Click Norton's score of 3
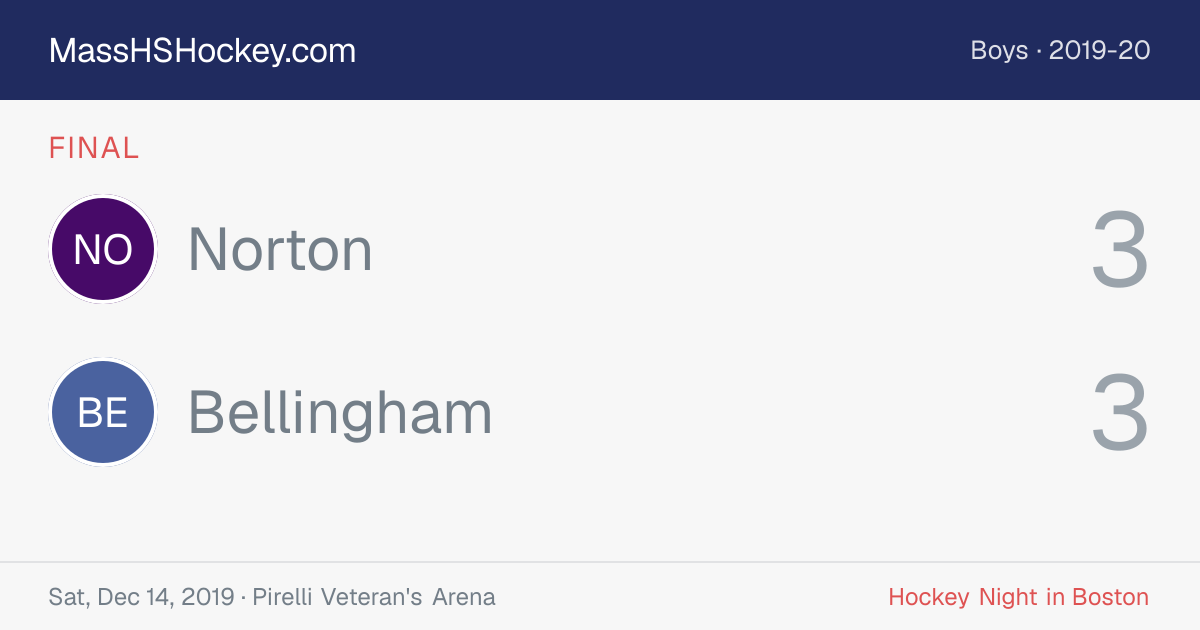The image size is (1200, 630). tap(1119, 250)
